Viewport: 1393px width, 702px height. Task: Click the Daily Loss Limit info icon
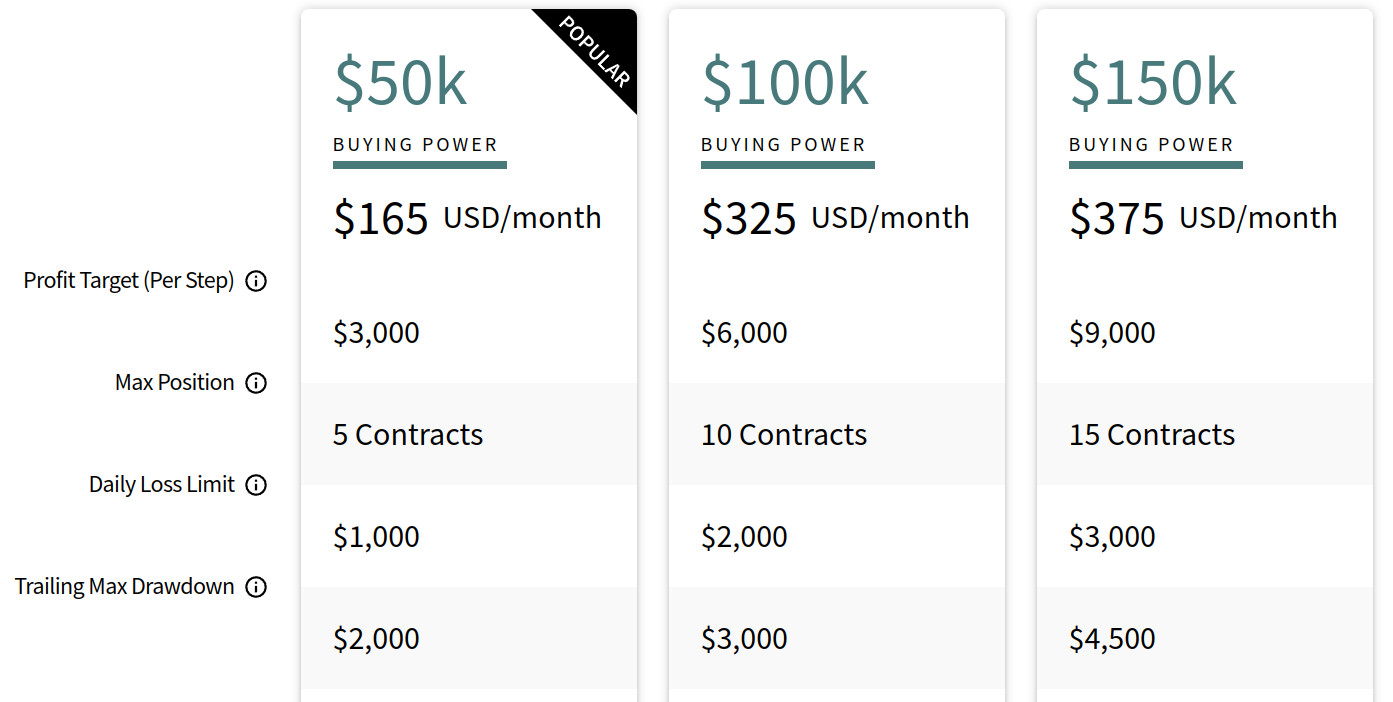click(x=257, y=484)
